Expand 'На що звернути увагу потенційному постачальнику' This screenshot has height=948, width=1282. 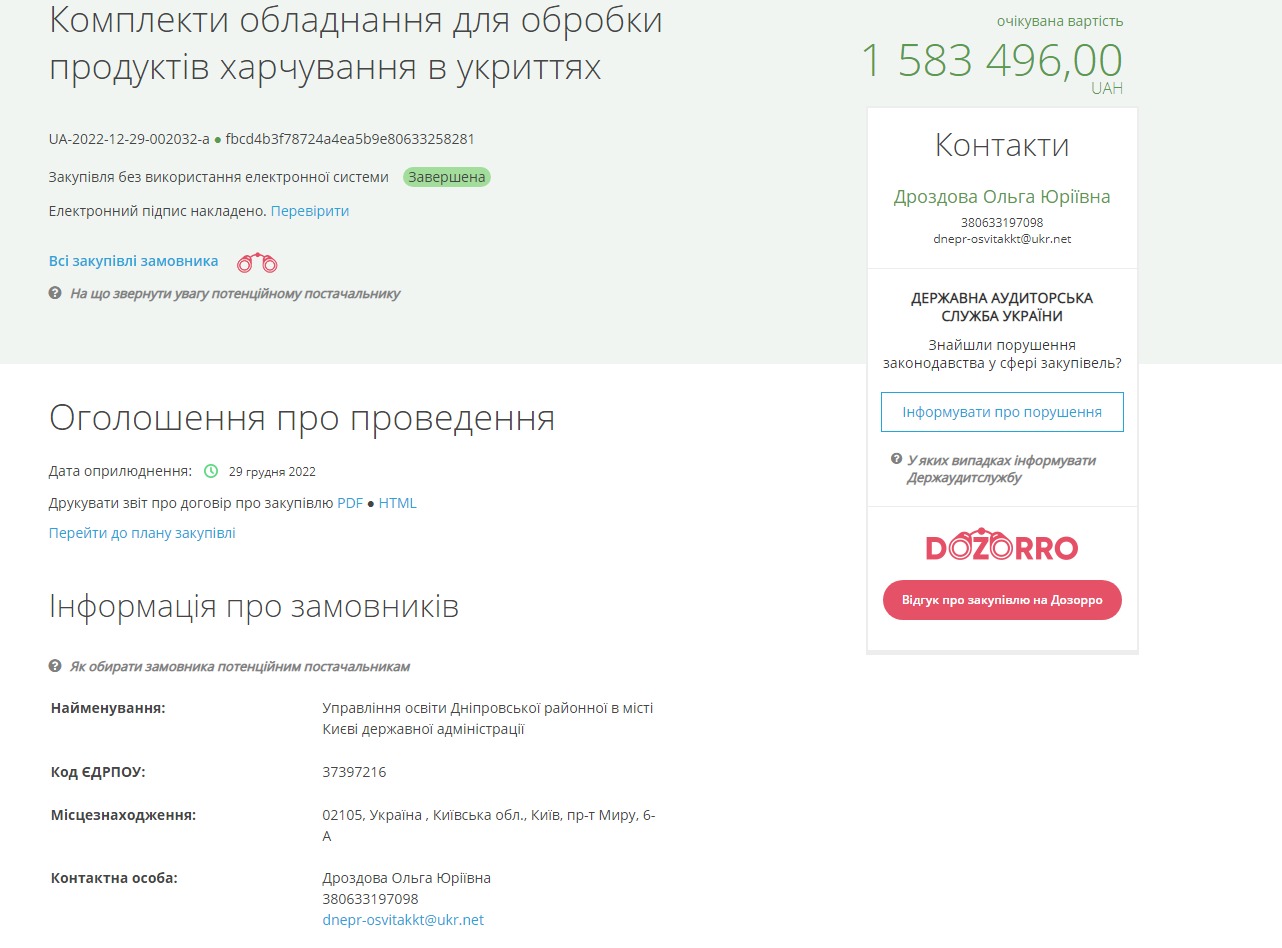point(235,294)
